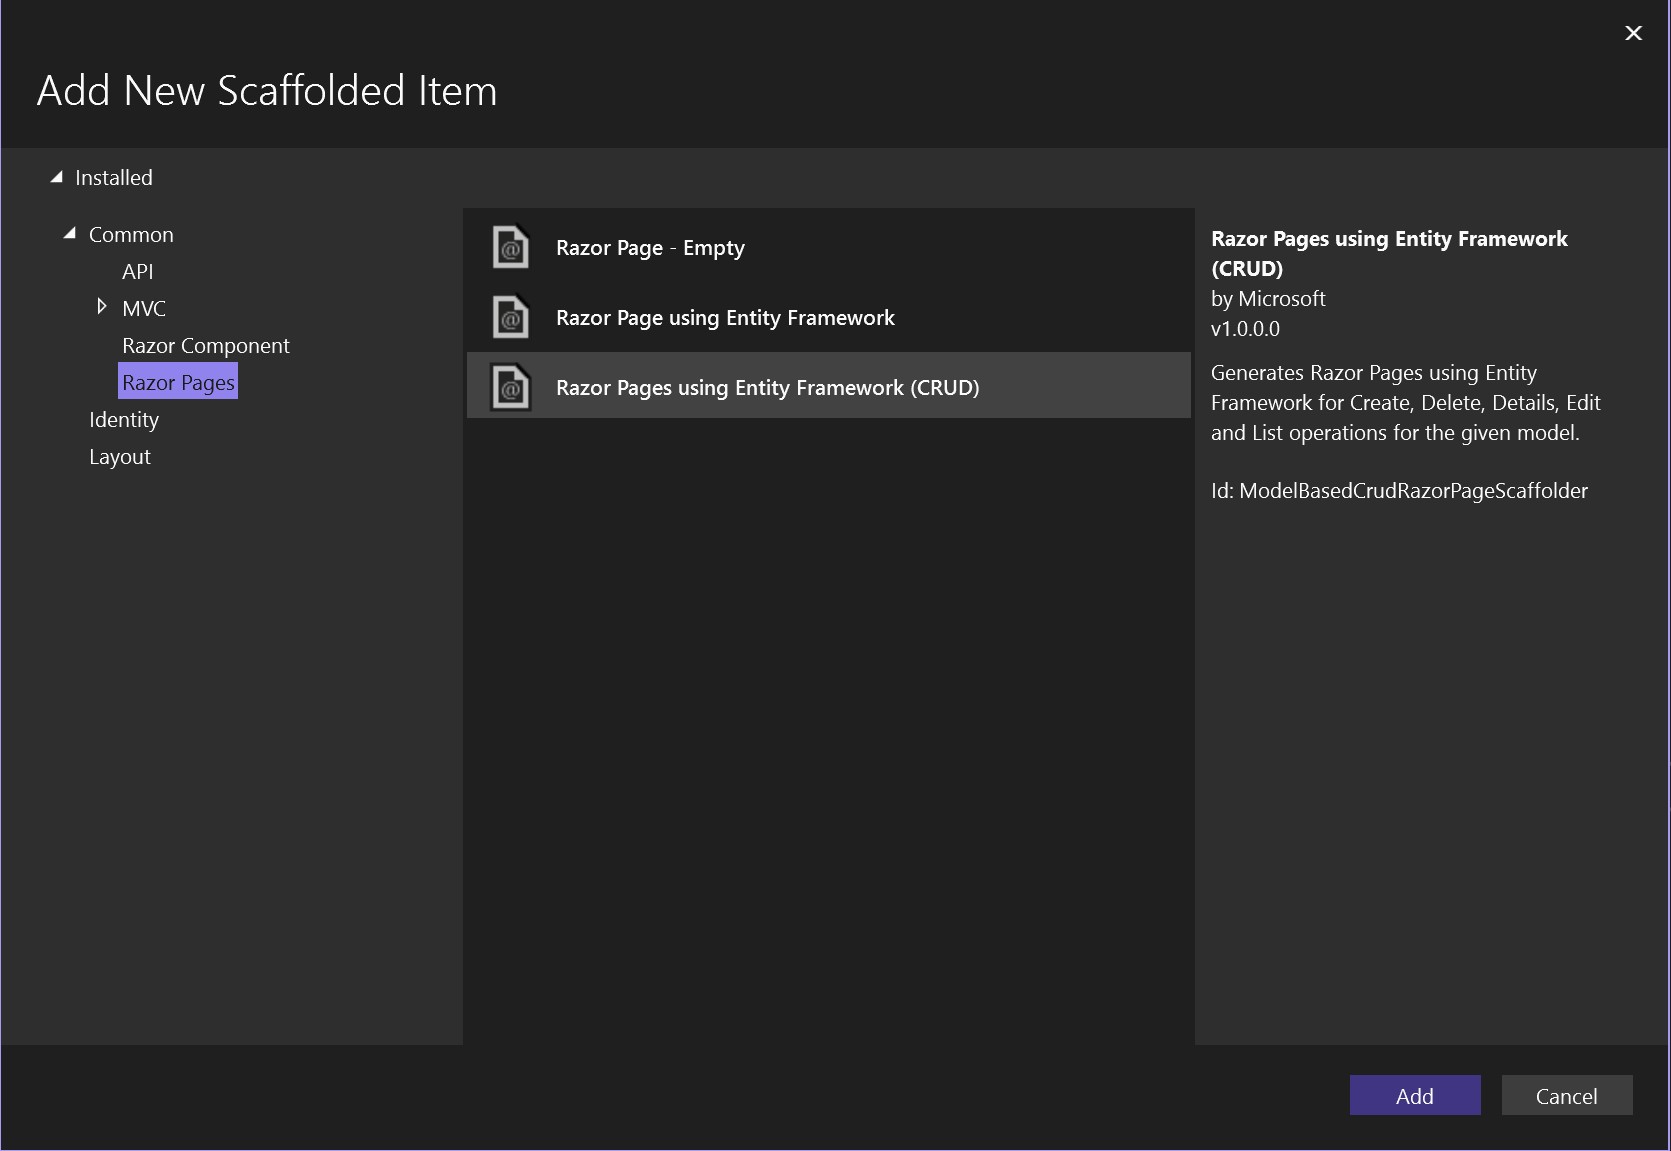
Task: Select the Layout category
Action: pyautogui.click(x=120, y=457)
